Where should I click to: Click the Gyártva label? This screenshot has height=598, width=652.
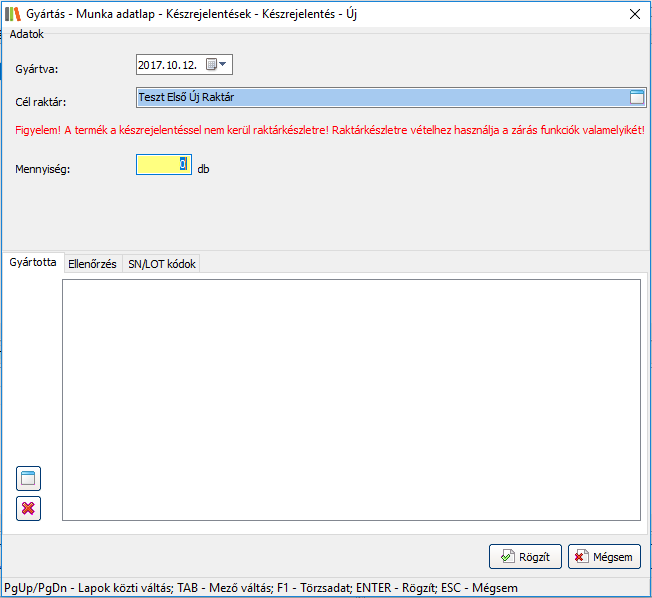[37, 69]
